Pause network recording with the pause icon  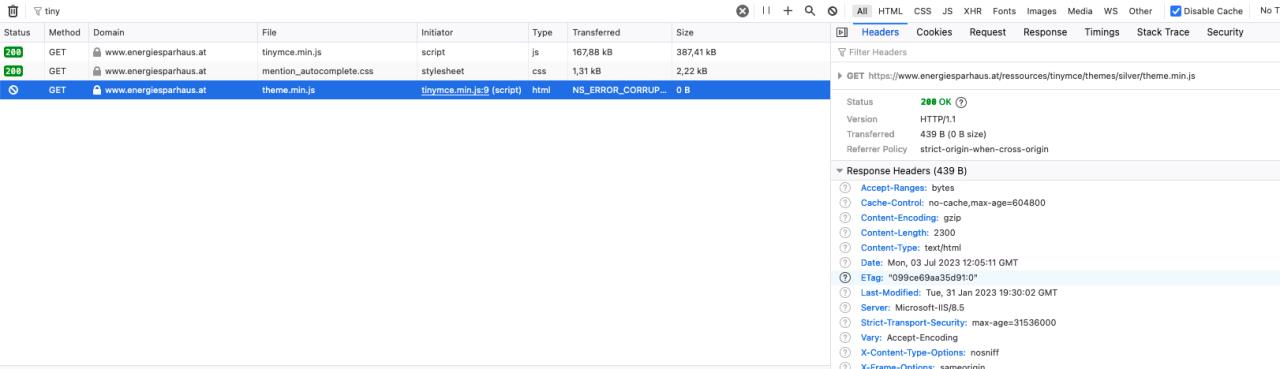(x=767, y=11)
